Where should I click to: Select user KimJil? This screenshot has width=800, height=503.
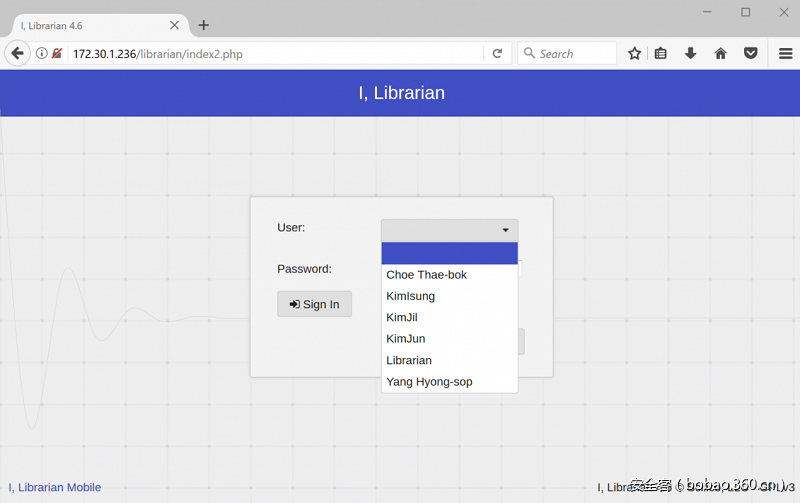449,318
